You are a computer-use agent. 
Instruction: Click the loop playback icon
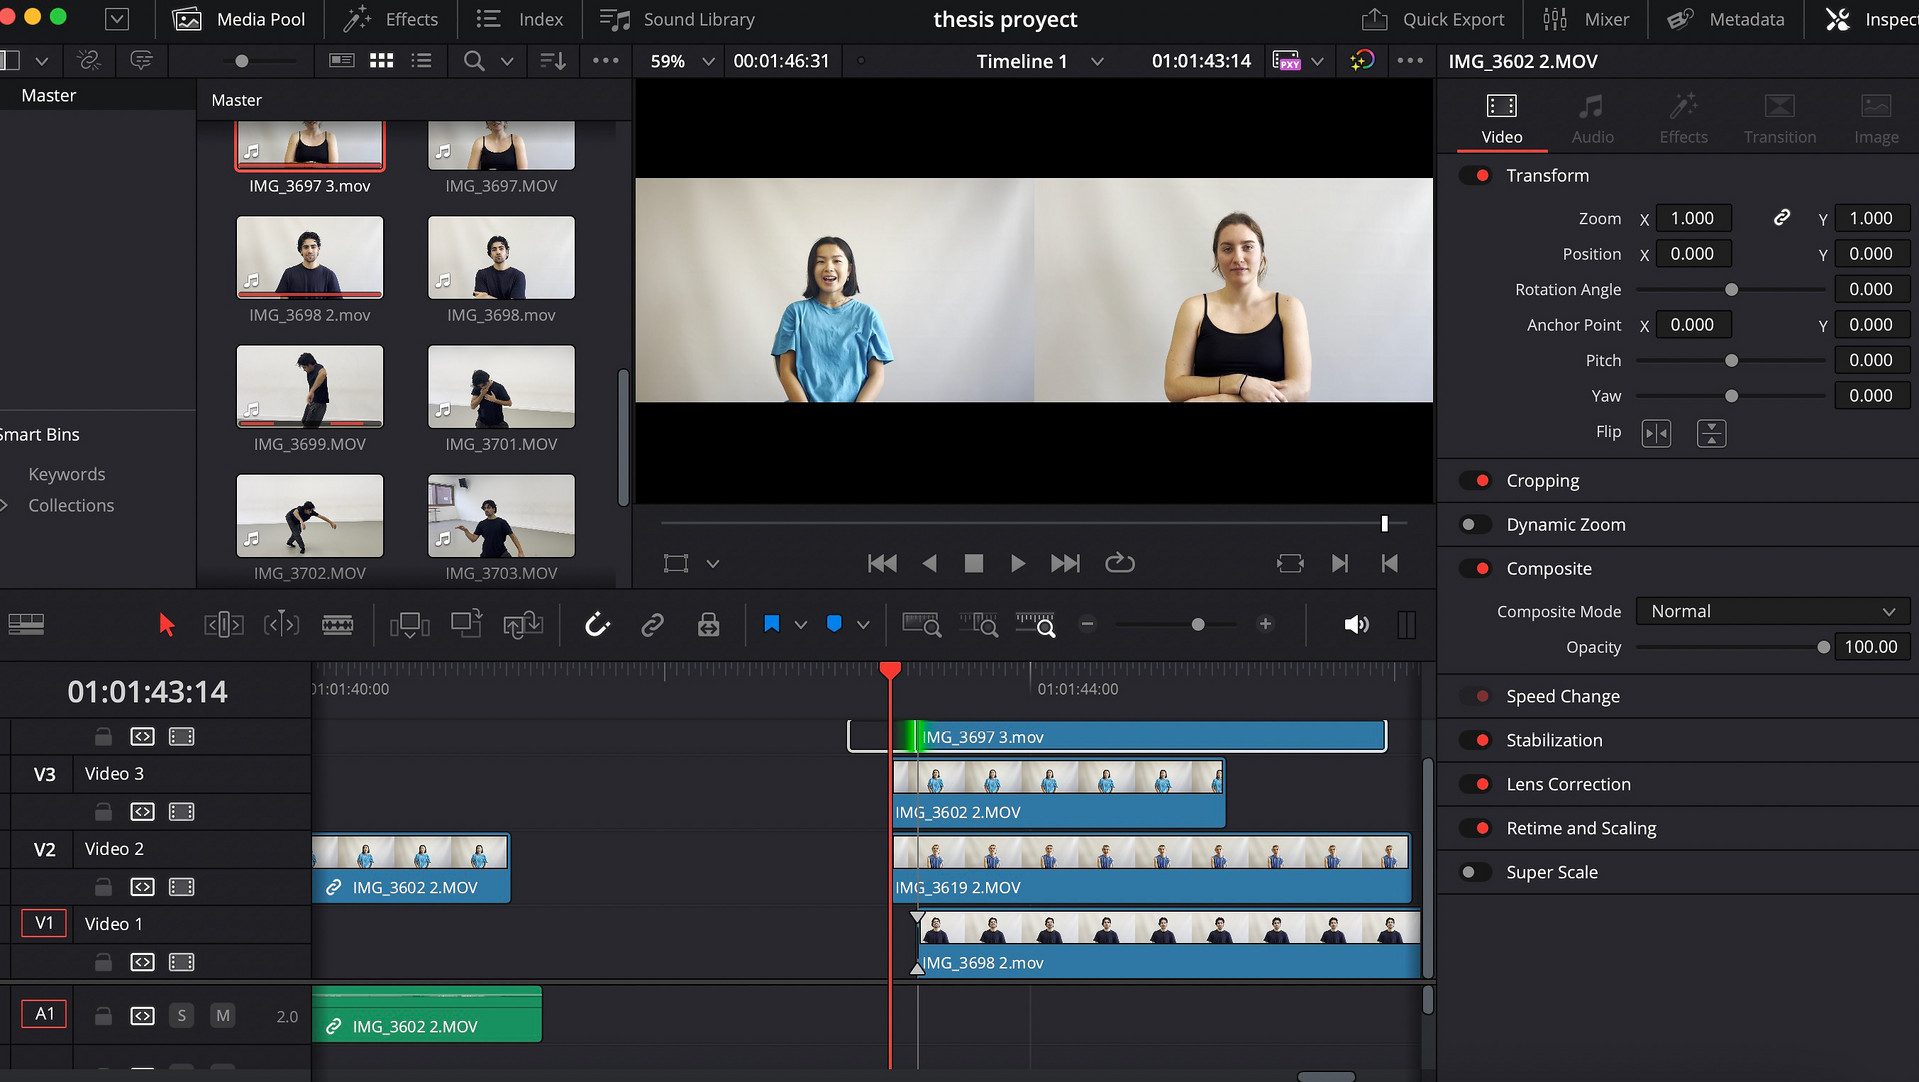[1119, 563]
